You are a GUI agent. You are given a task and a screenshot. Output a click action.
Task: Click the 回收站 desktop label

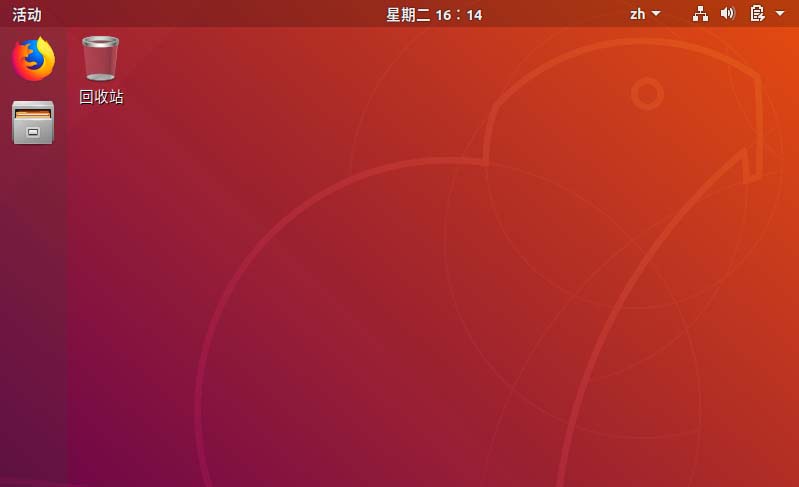click(x=101, y=97)
